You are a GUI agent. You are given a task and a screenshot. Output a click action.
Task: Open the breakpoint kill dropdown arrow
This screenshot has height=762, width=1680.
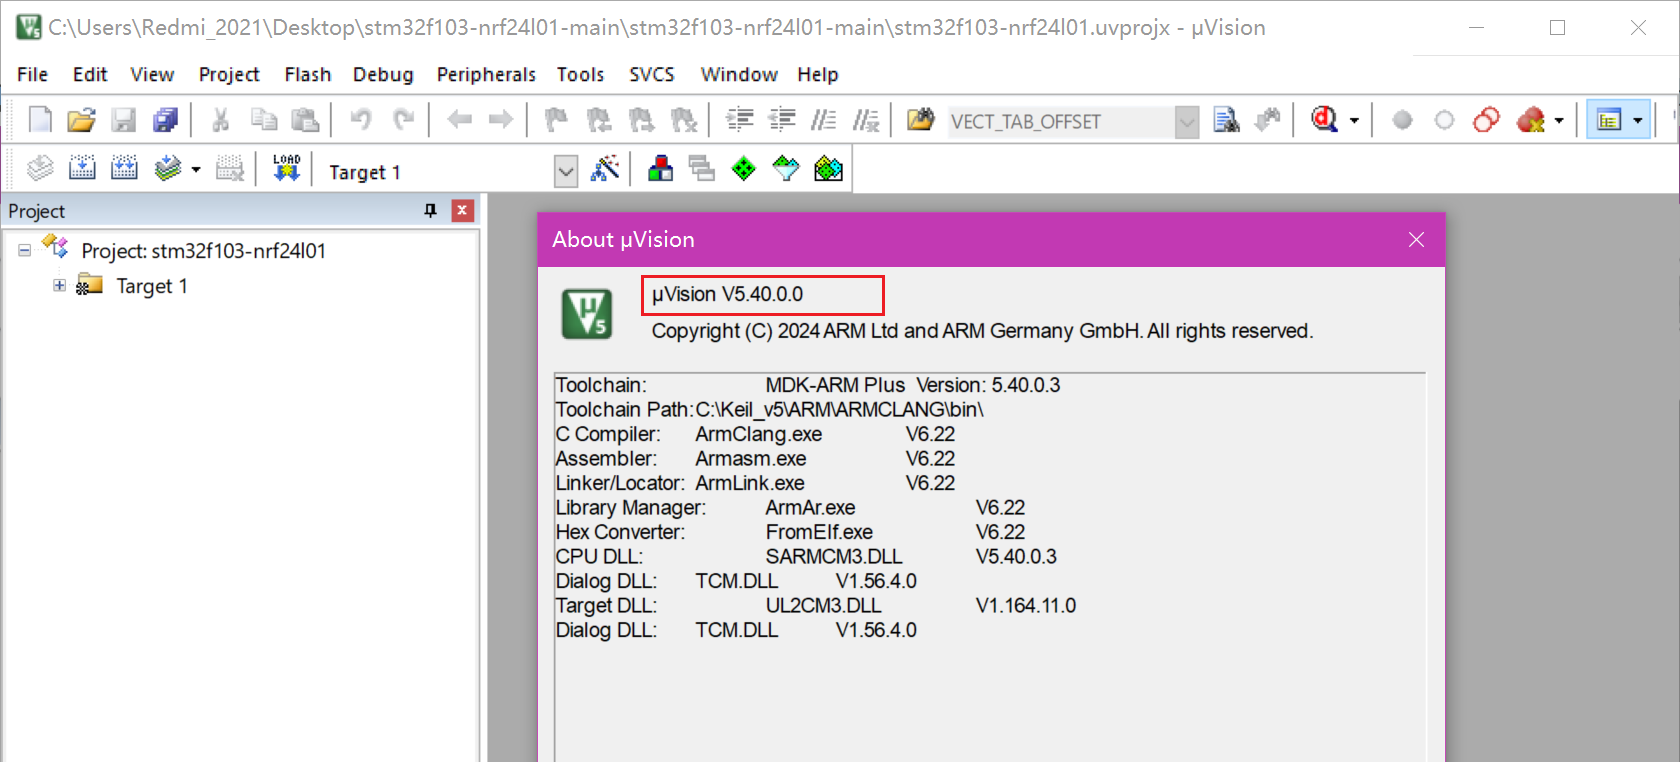pos(1559,121)
